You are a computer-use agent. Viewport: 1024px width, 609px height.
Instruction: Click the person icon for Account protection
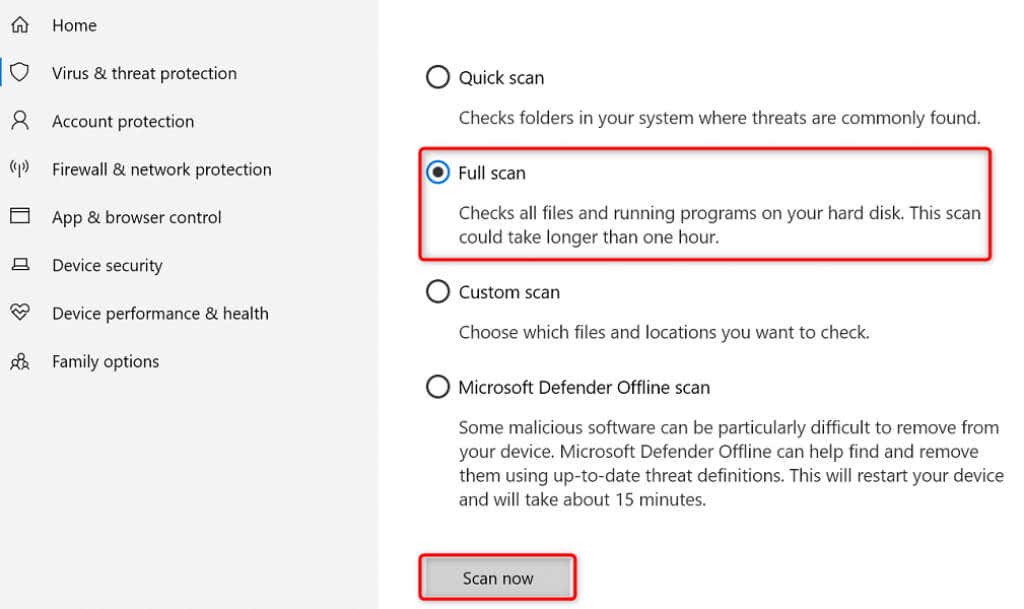pos(20,121)
